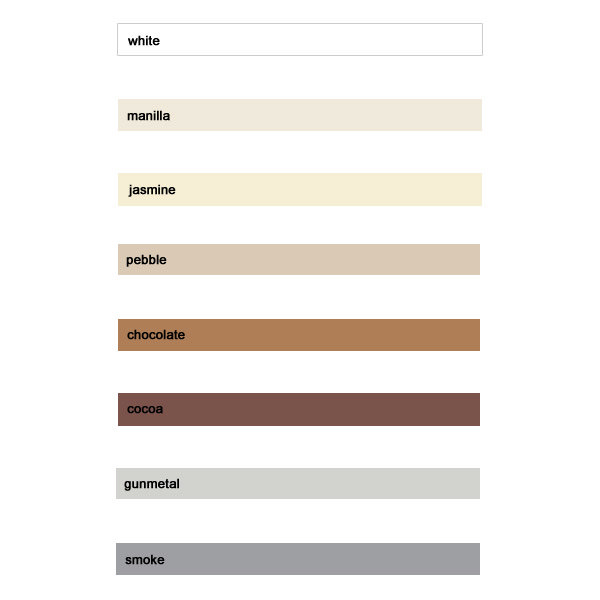Click the 'jasmine' text label
The image size is (600, 600).
tap(152, 190)
